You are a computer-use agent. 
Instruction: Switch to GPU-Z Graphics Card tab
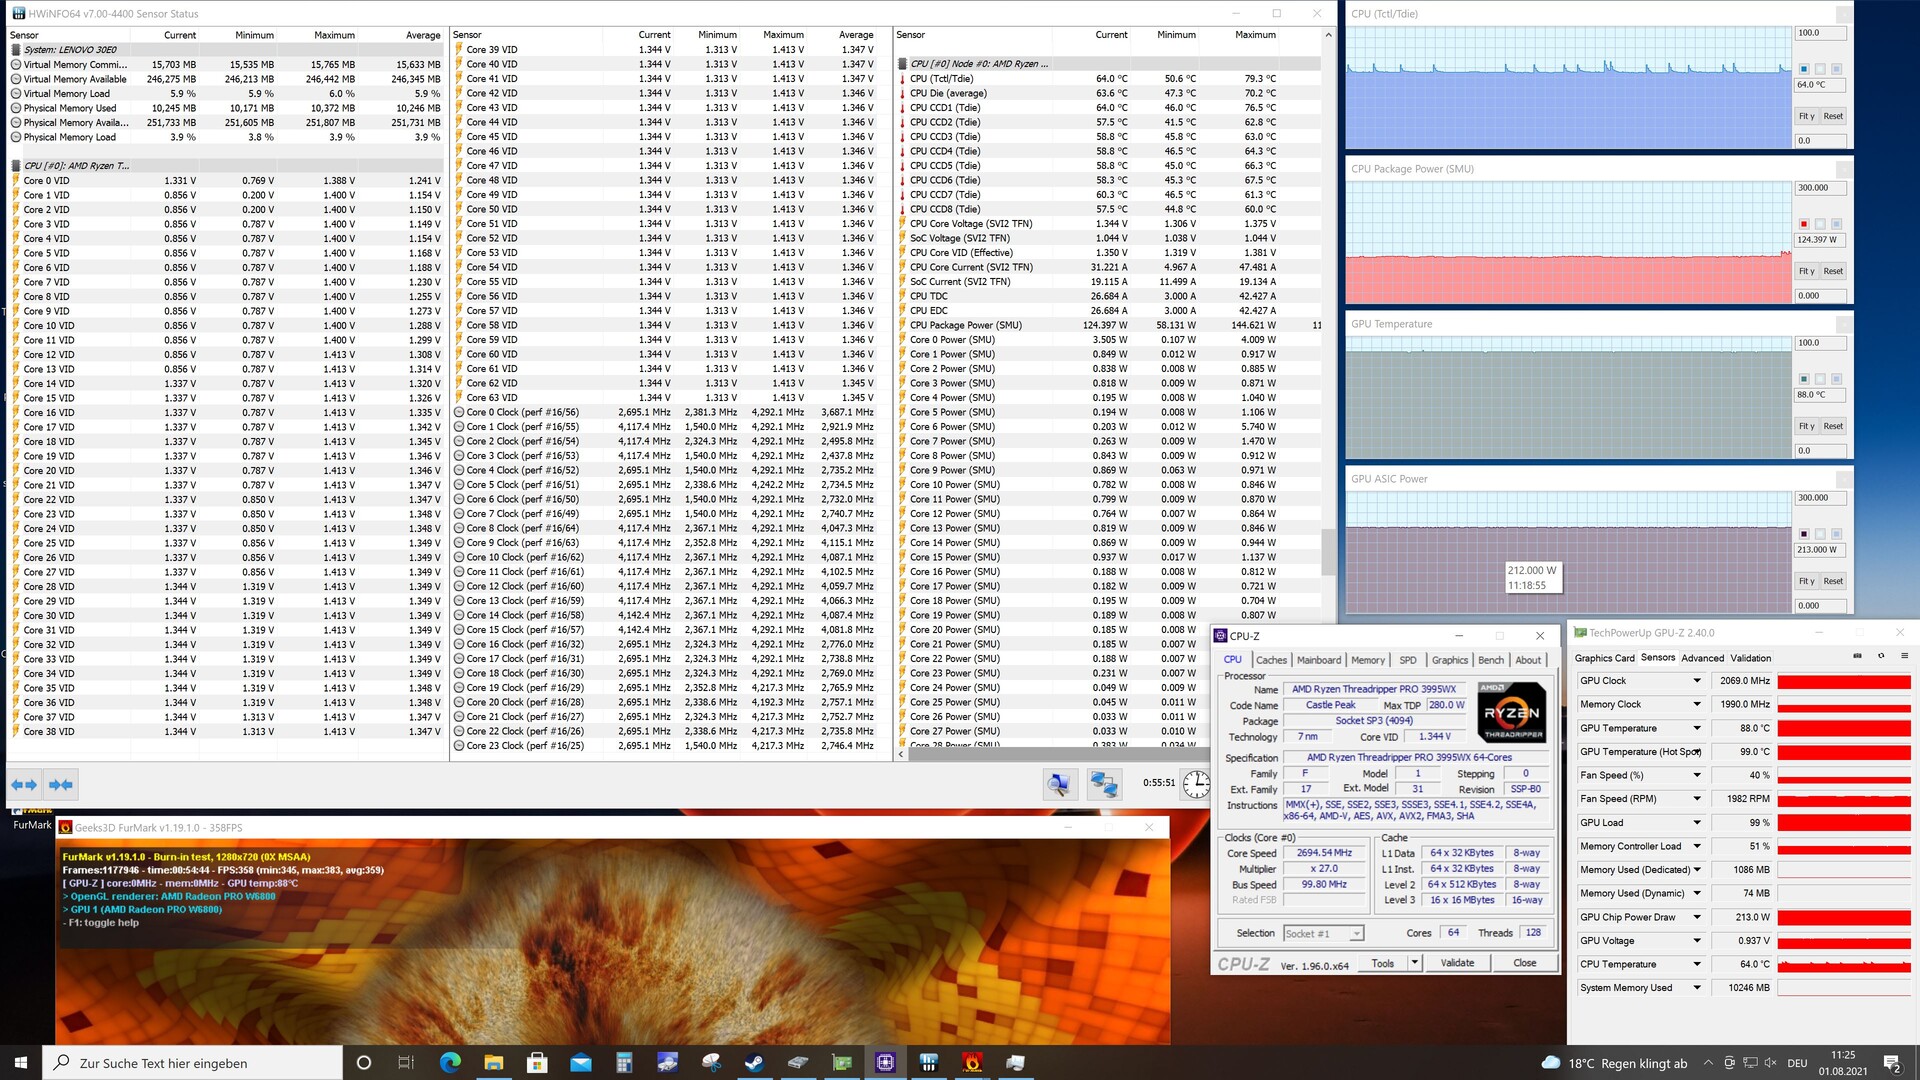point(1604,658)
